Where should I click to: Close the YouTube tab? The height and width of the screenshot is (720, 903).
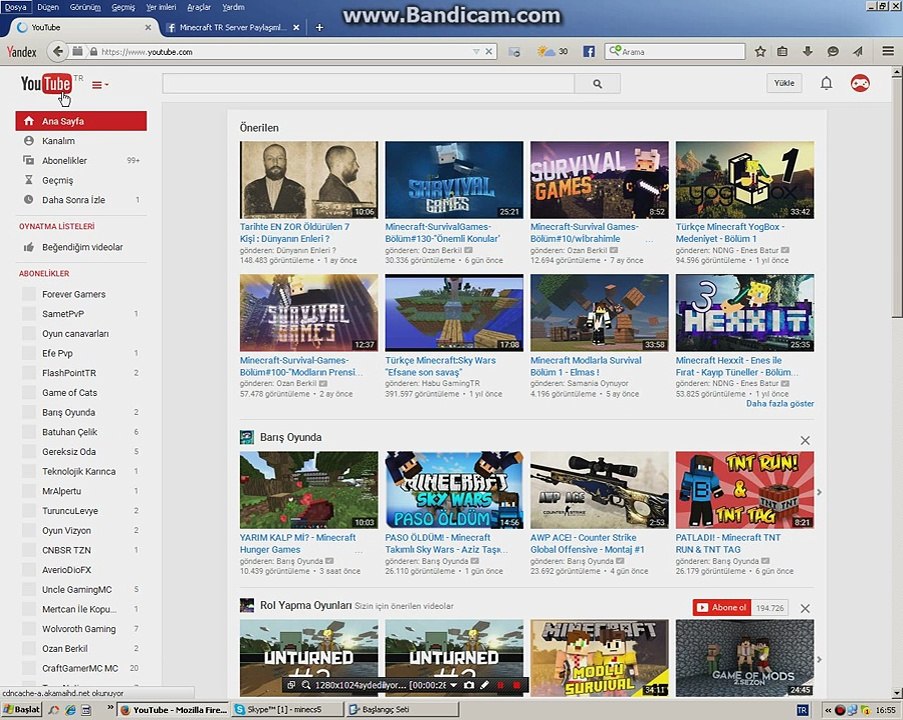coord(148,27)
